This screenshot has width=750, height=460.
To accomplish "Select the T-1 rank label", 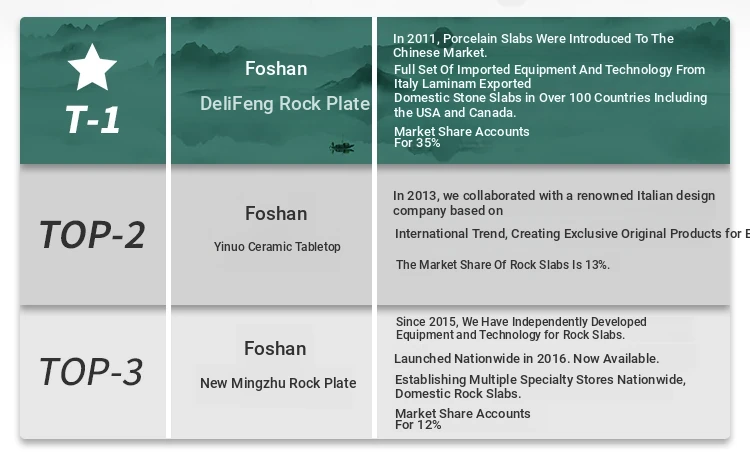I will [x=92, y=119].
